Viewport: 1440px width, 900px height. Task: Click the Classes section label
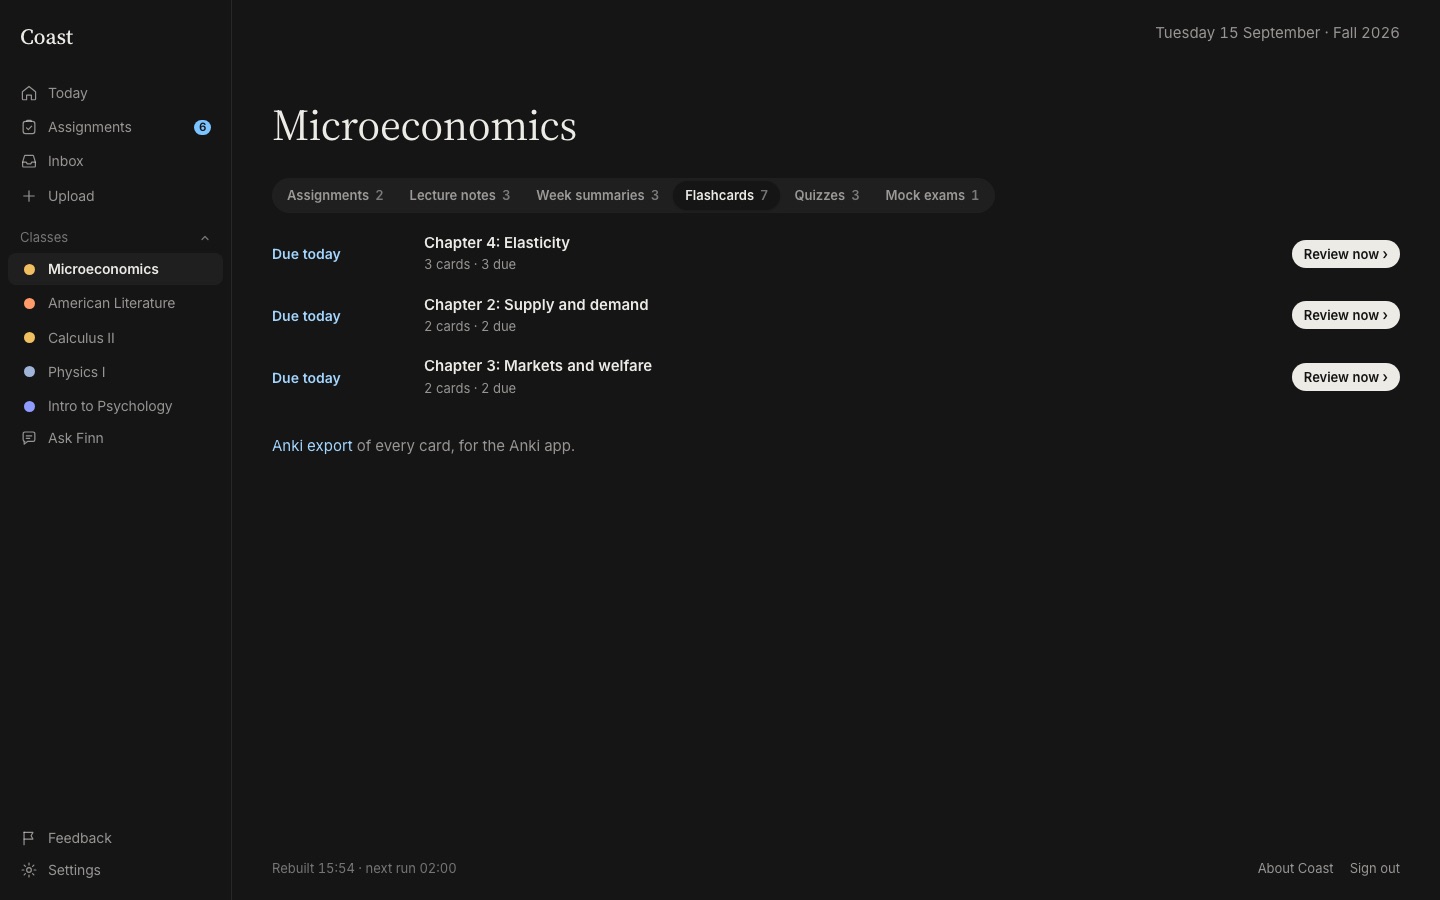44,238
